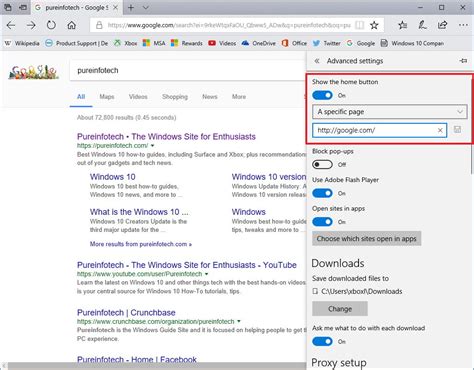474x370 pixels.
Task: Click Set these tabs aside icon
Action: point(23,7)
